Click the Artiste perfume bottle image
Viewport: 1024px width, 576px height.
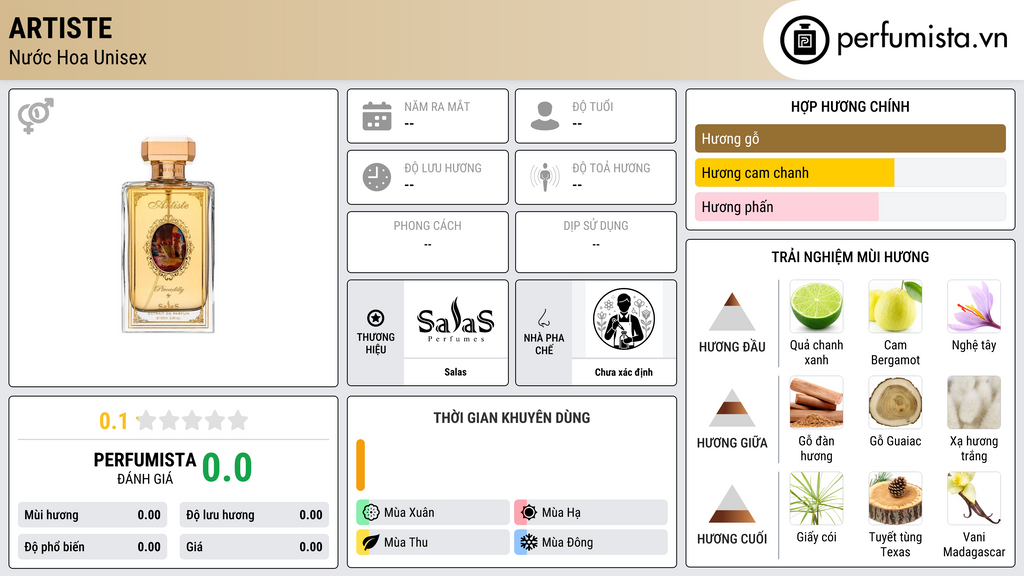click(x=168, y=235)
